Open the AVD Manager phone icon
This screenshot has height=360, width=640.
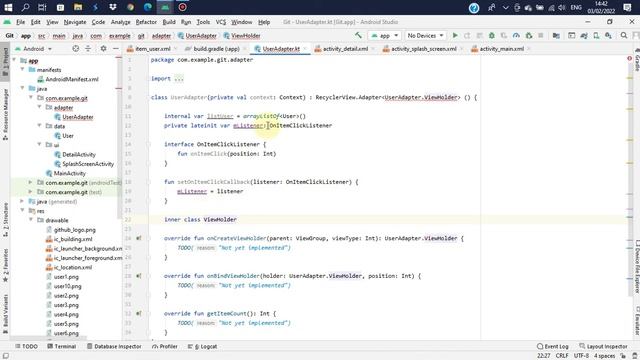596,36
